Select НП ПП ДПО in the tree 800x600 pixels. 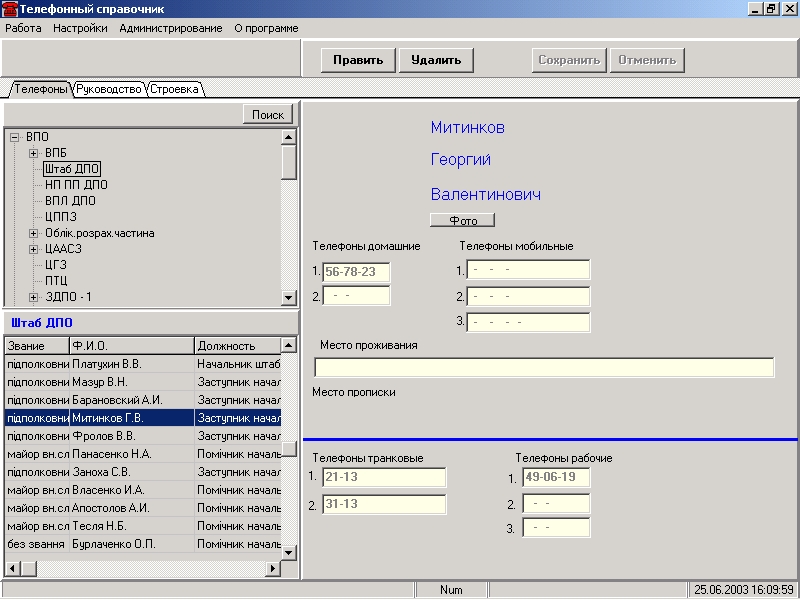click(x=76, y=185)
